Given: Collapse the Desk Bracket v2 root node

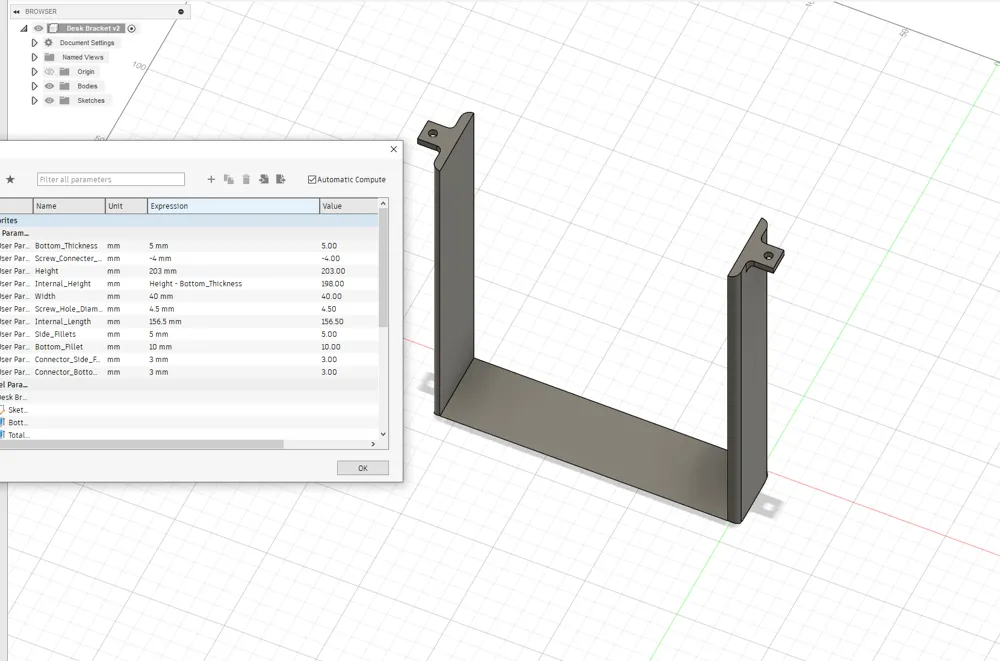Looking at the screenshot, I should click(24, 28).
